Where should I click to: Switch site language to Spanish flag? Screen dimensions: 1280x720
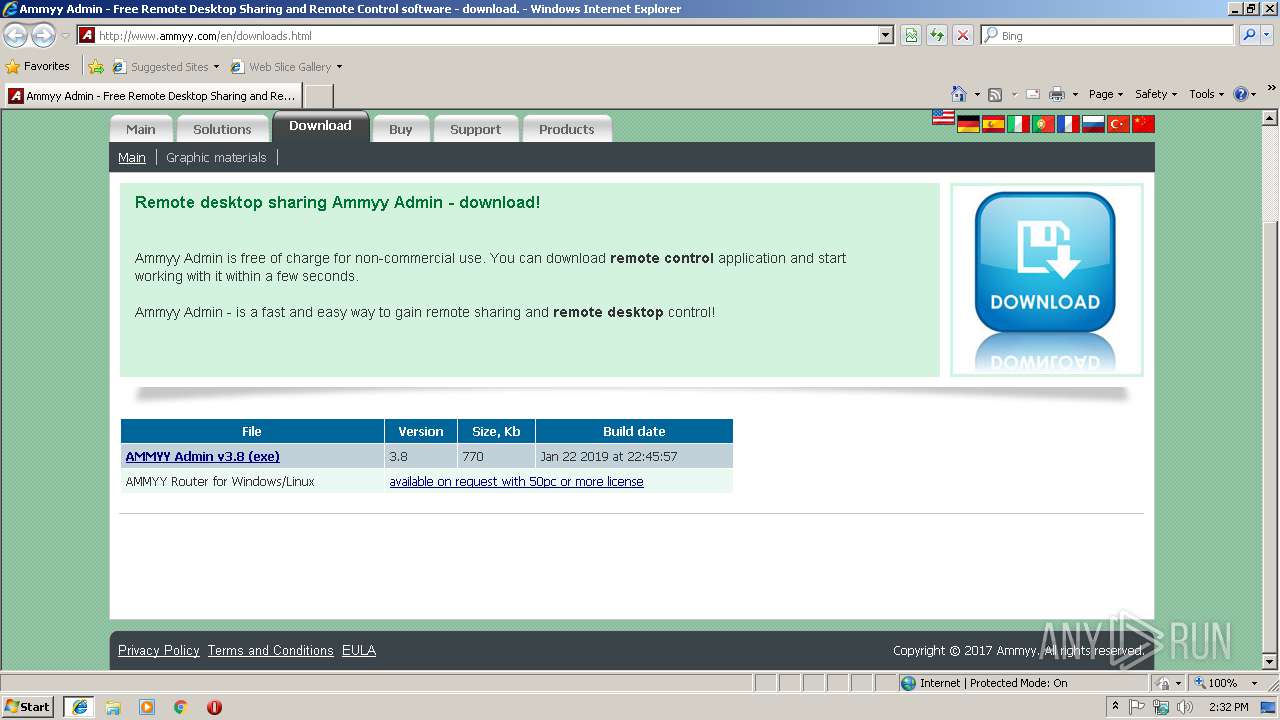(x=993, y=124)
